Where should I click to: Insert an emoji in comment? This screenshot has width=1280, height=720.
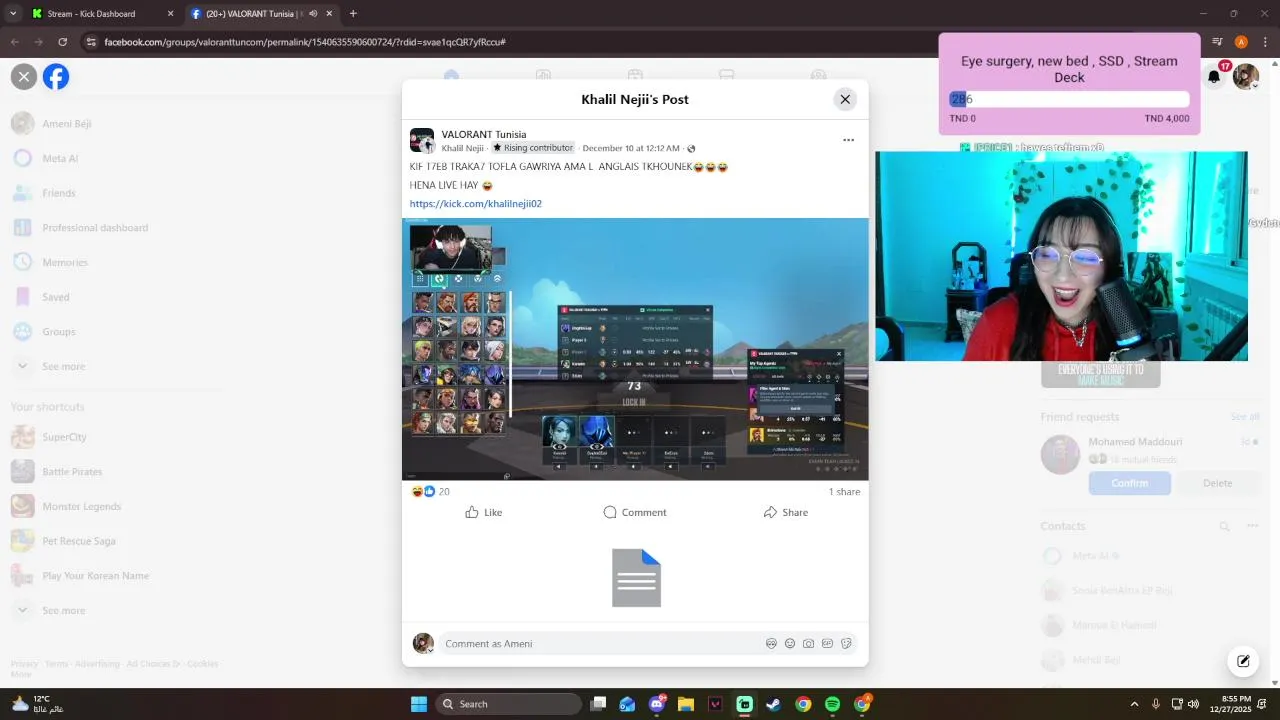[790, 643]
